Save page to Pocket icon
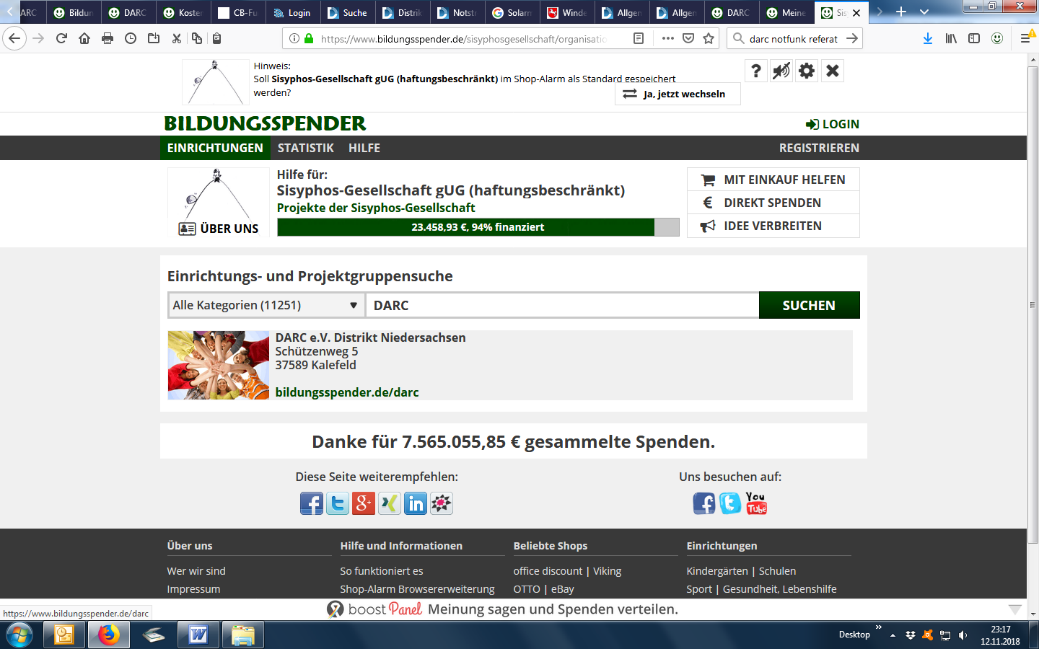 (x=688, y=38)
